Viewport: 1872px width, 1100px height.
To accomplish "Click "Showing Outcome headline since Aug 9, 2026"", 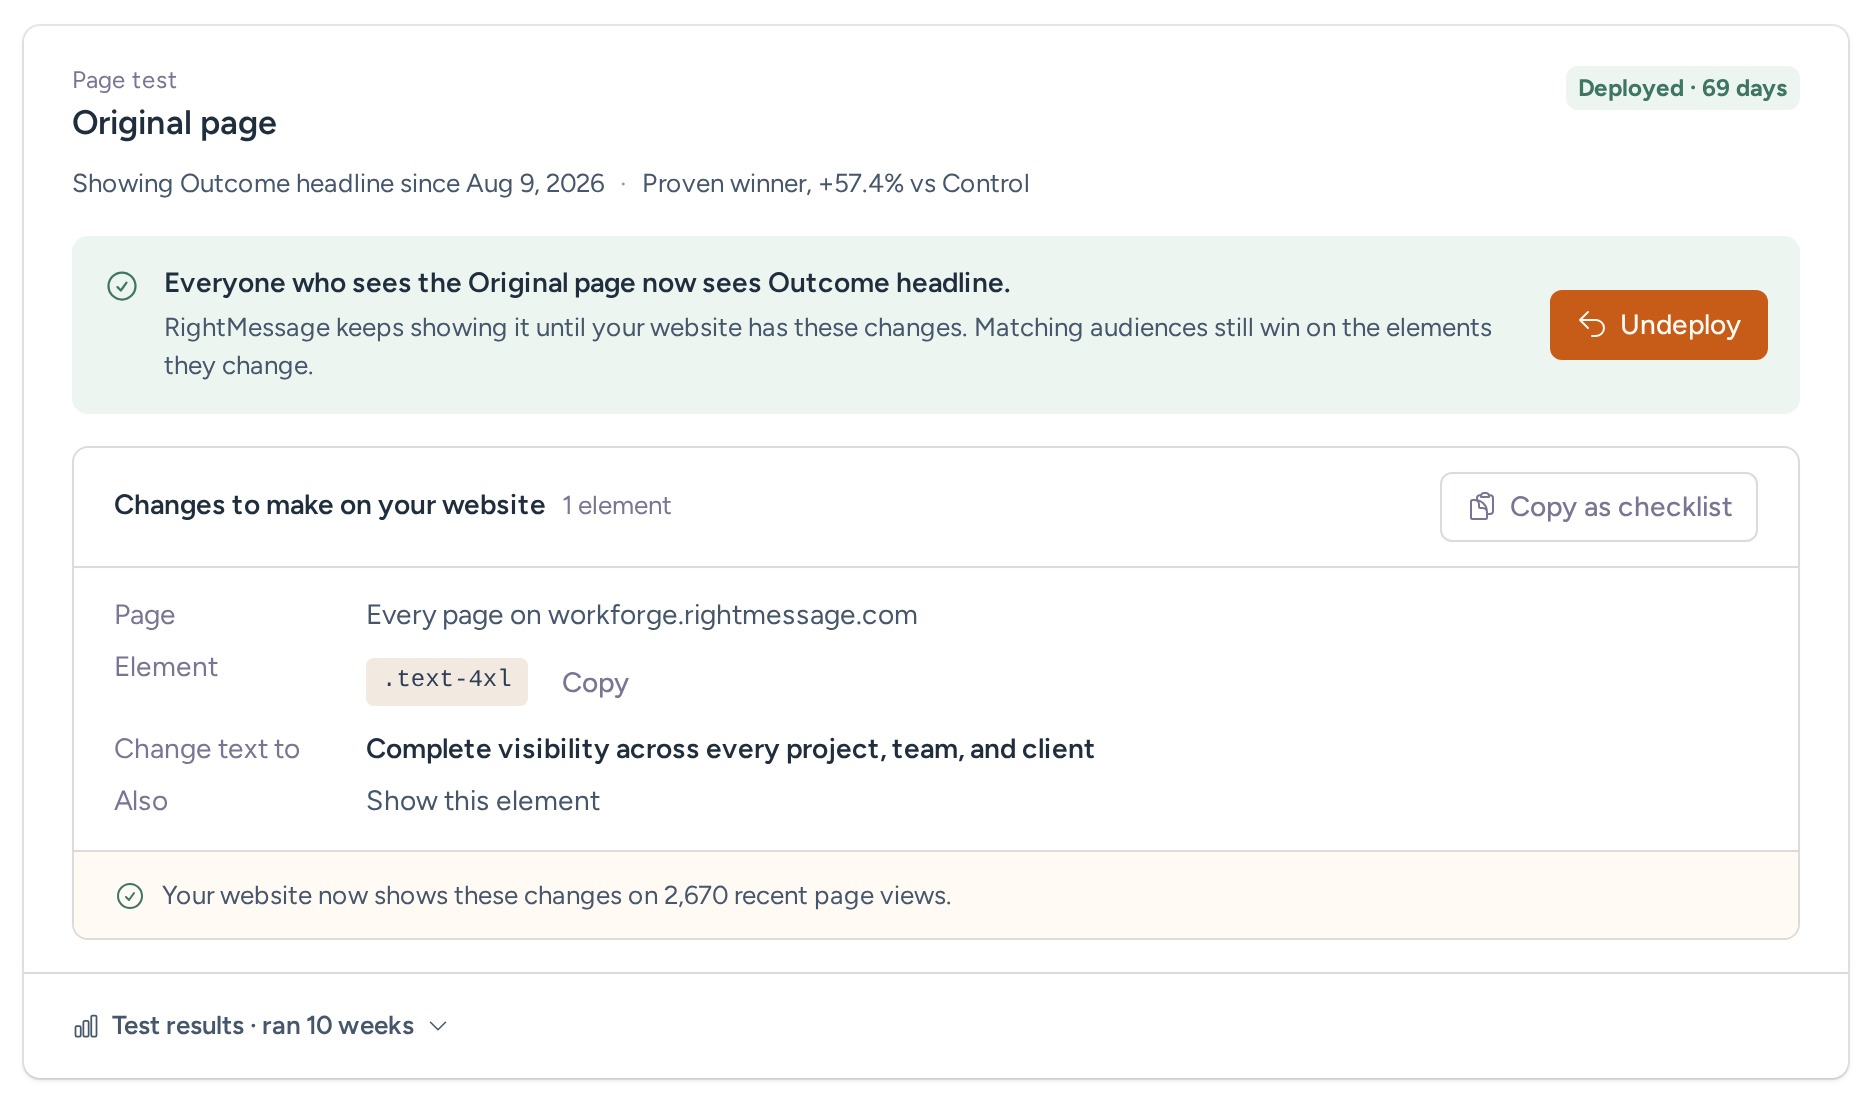I will pyautogui.click(x=338, y=184).
